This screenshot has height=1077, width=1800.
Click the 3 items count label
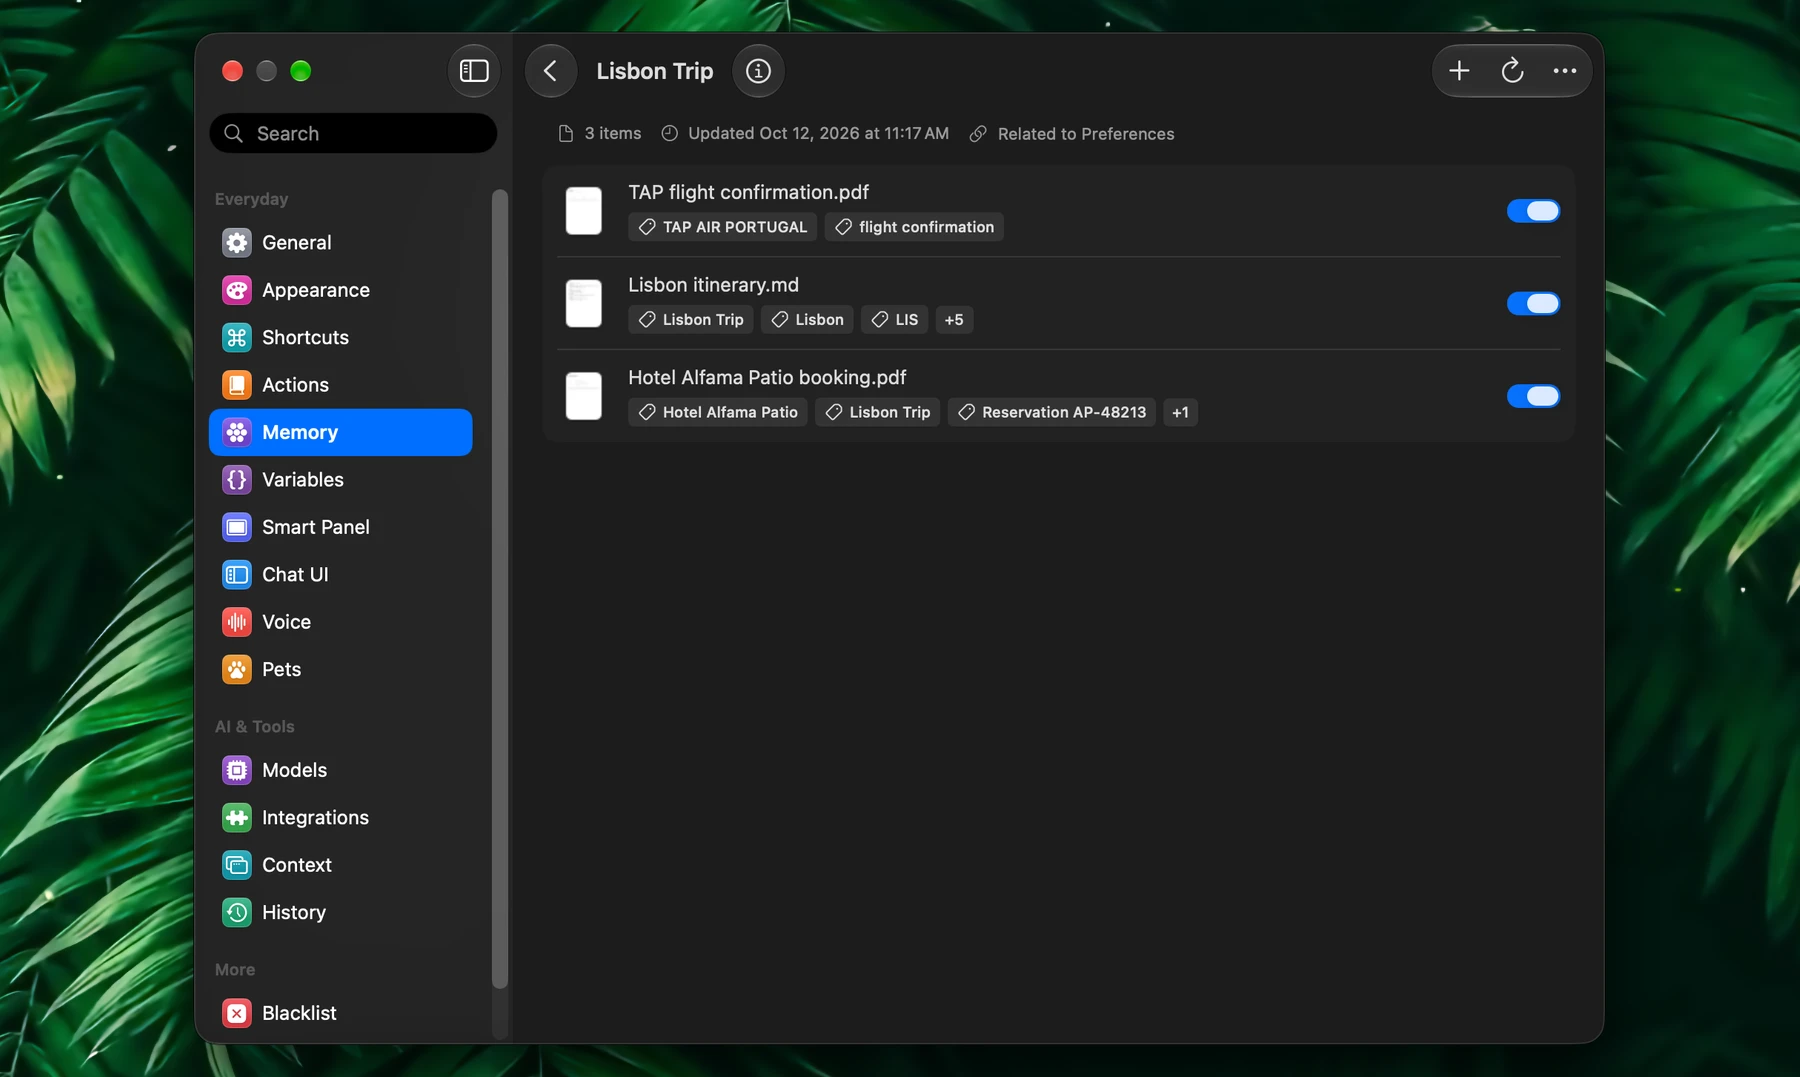600,134
